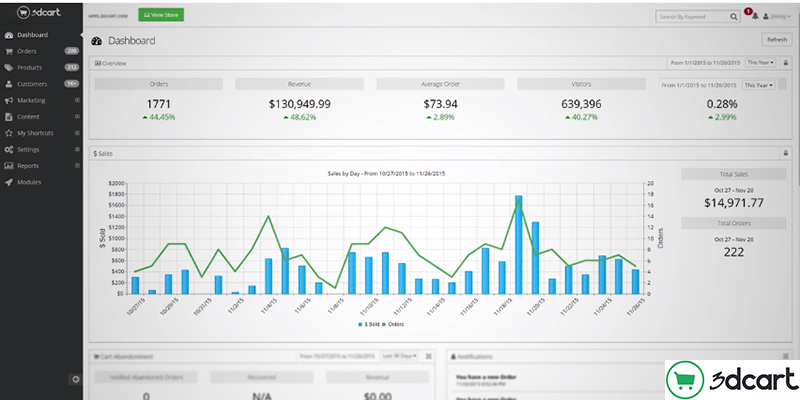
Task: Open the Overview 'This Year' dropdown in header
Action: pyautogui.click(x=759, y=62)
